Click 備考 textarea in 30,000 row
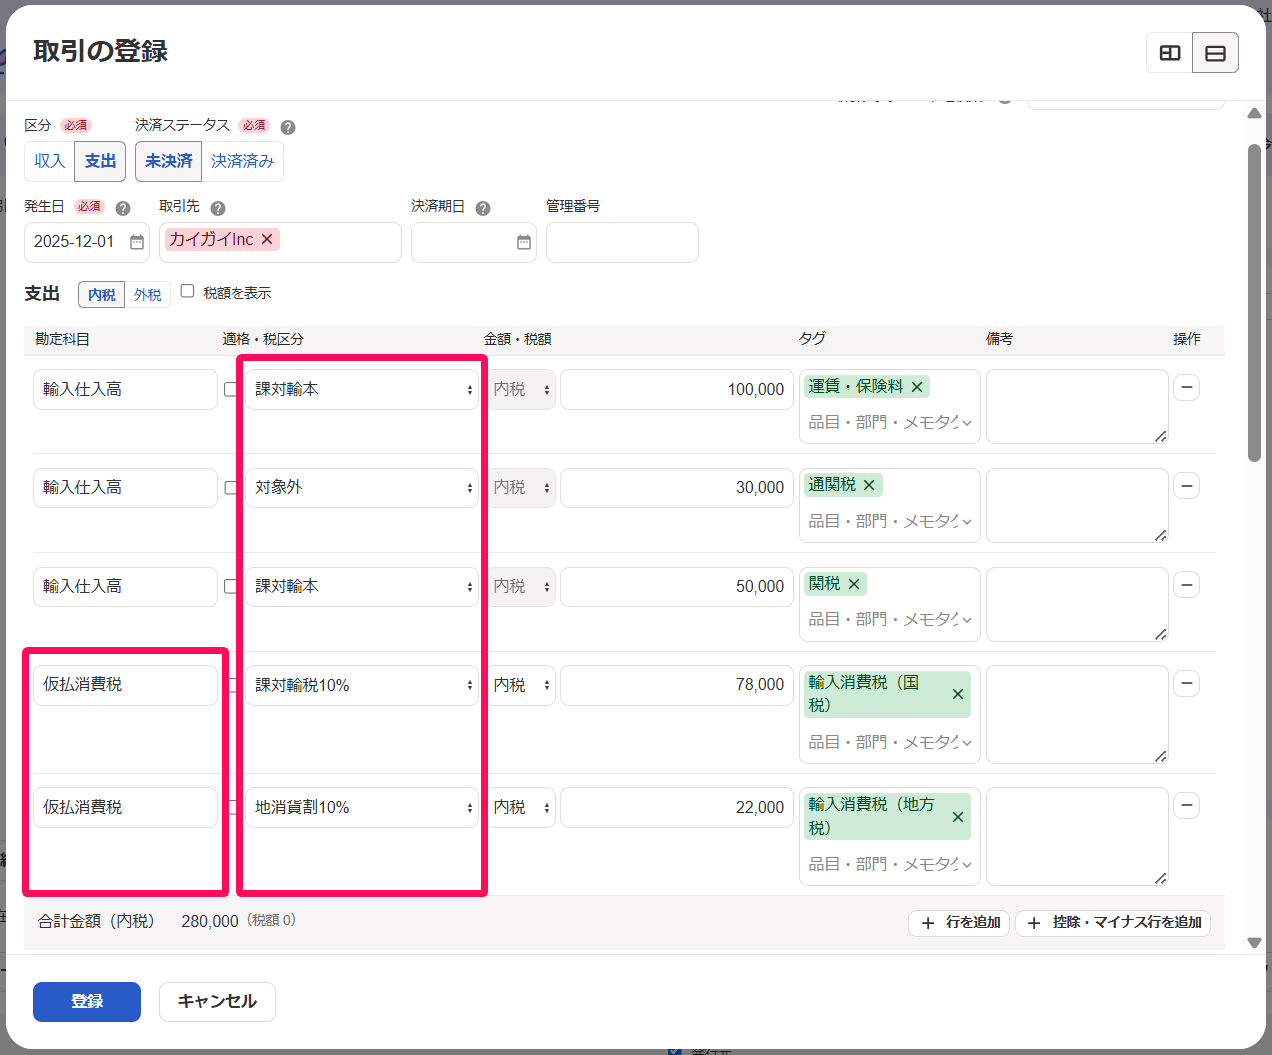The width and height of the screenshot is (1272, 1055). tap(1077, 505)
